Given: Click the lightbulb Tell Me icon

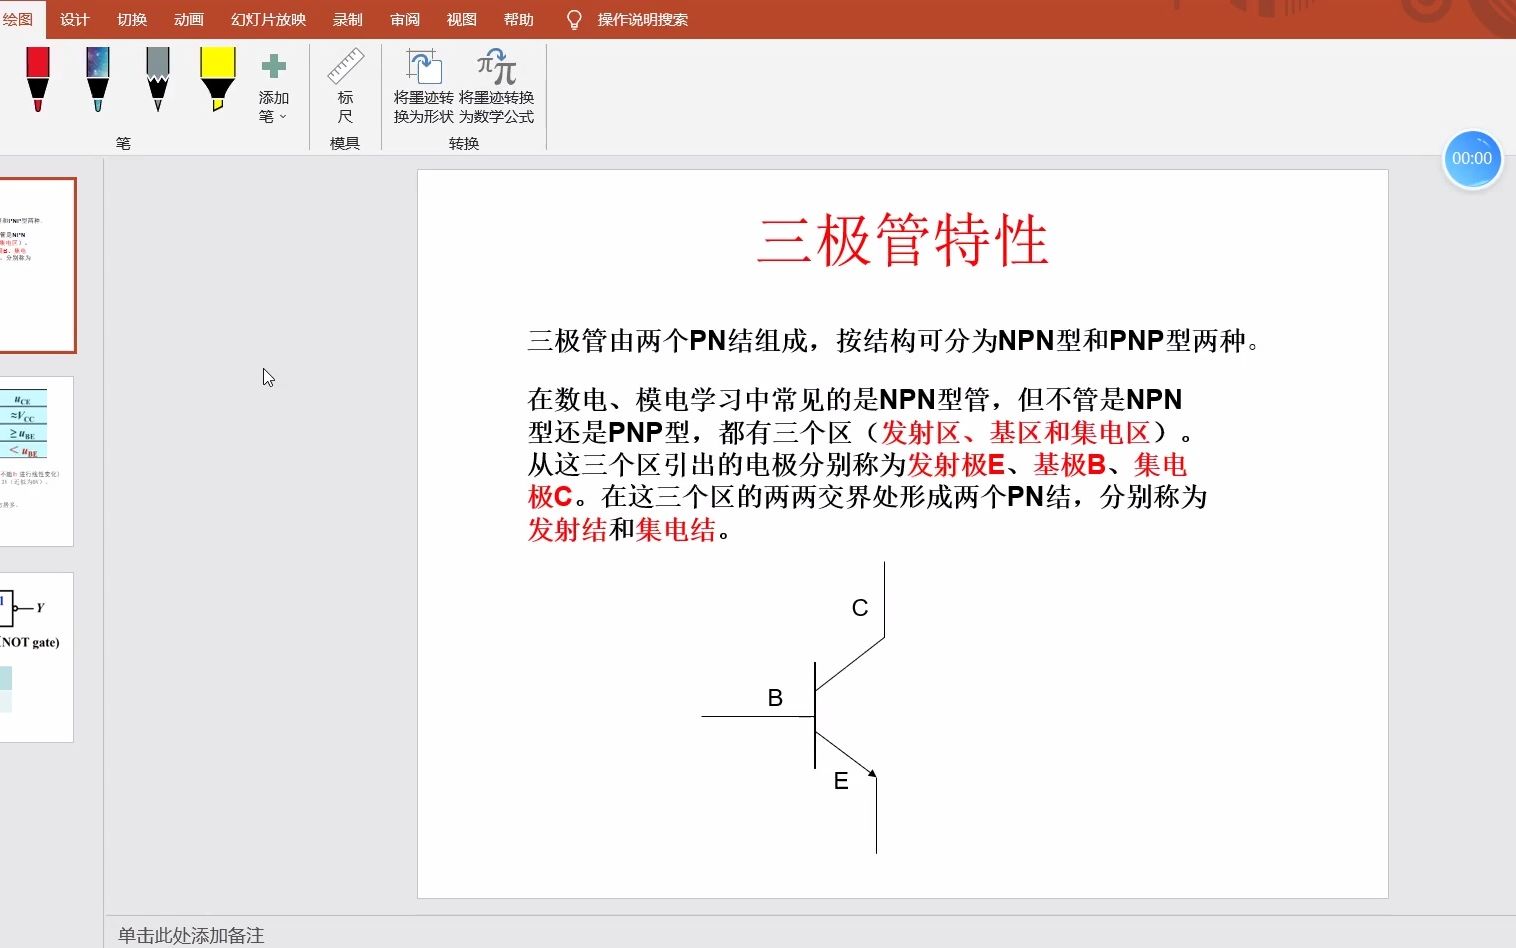Looking at the screenshot, I should point(574,20).
